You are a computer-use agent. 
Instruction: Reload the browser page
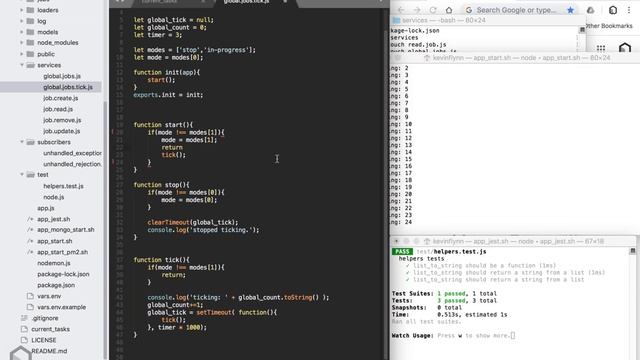[433, 10]
